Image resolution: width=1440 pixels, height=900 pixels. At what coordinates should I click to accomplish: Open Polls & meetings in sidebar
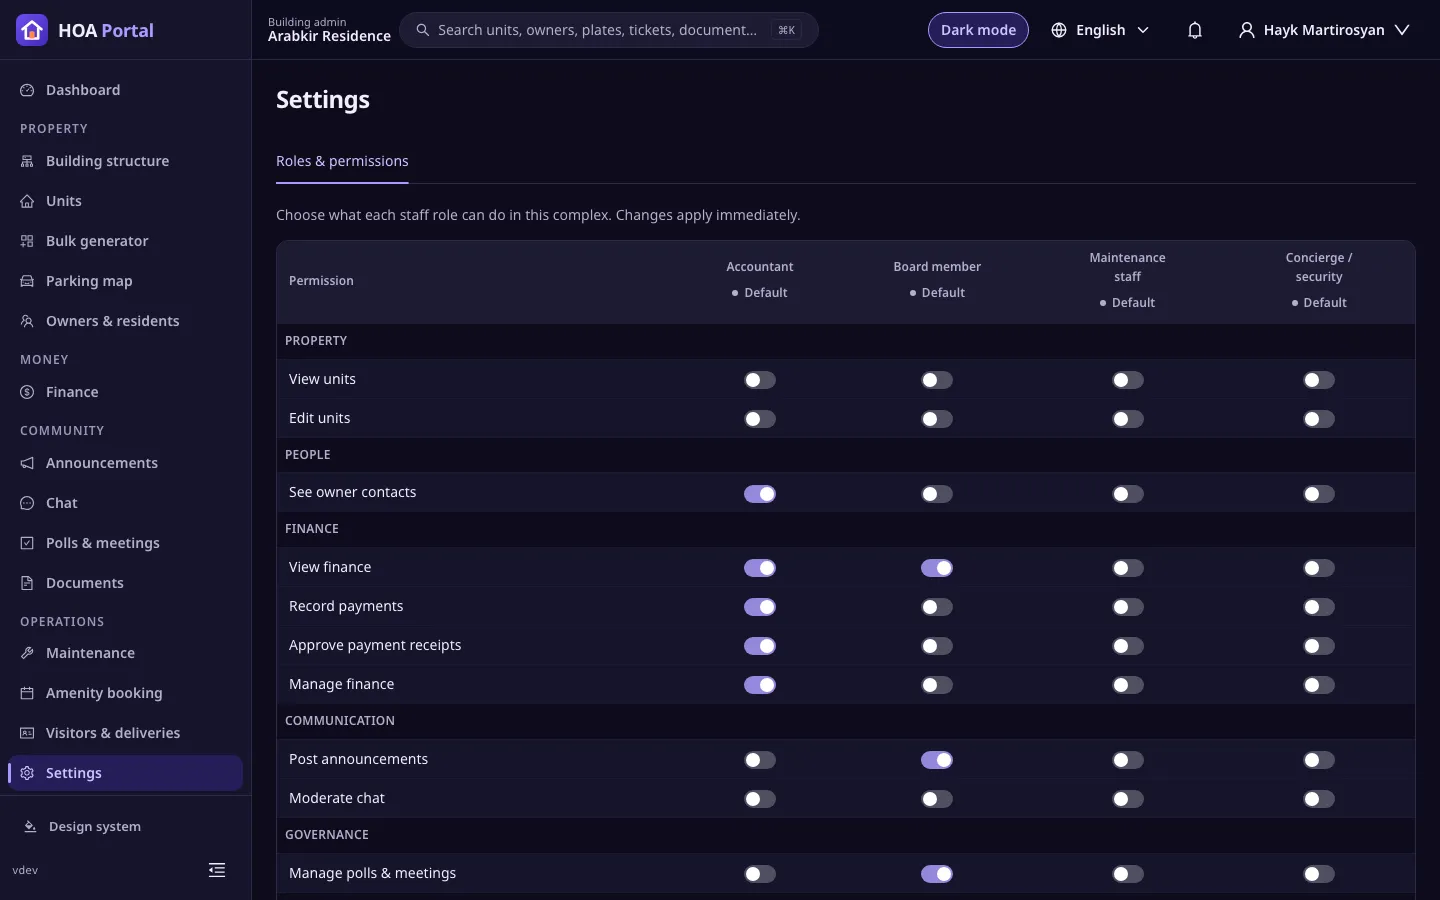click(x=125, y=543)
